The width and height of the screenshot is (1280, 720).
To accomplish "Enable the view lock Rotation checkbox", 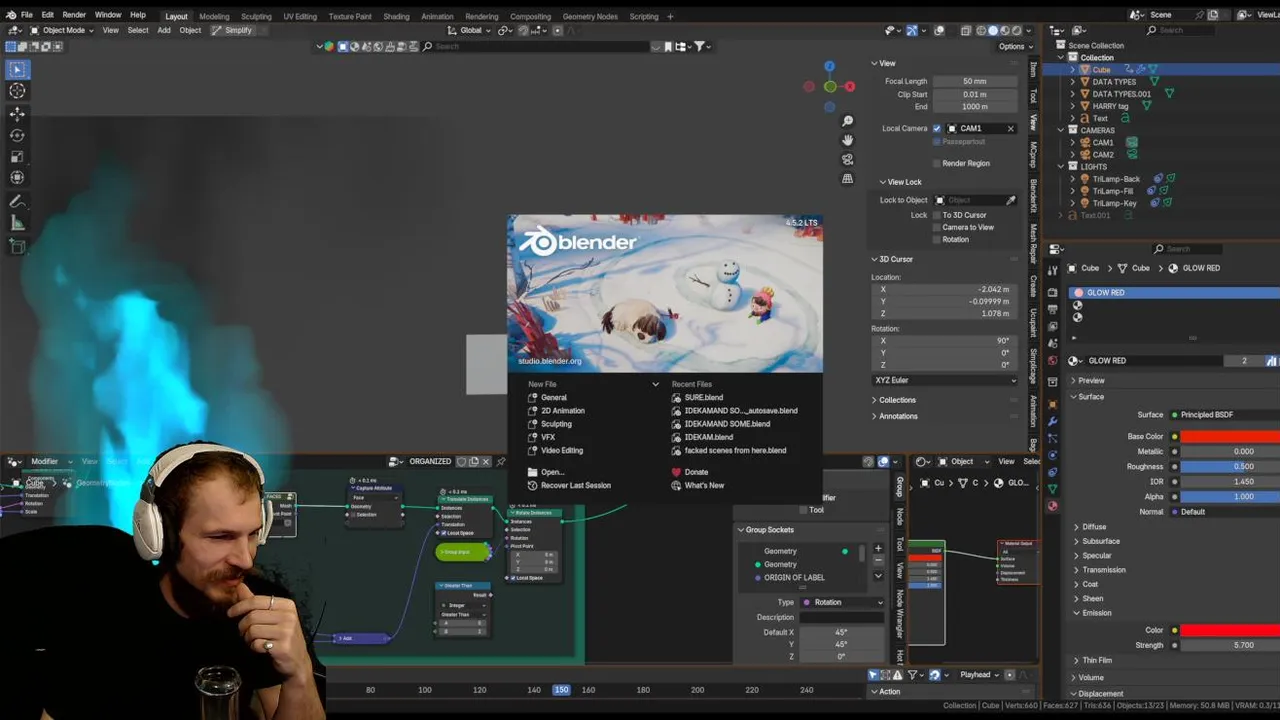I will coord(937,239).
